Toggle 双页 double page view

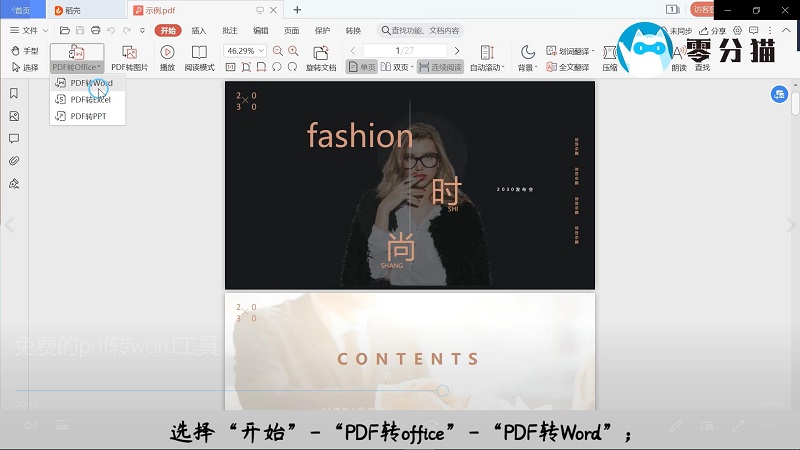click(394, 67)
